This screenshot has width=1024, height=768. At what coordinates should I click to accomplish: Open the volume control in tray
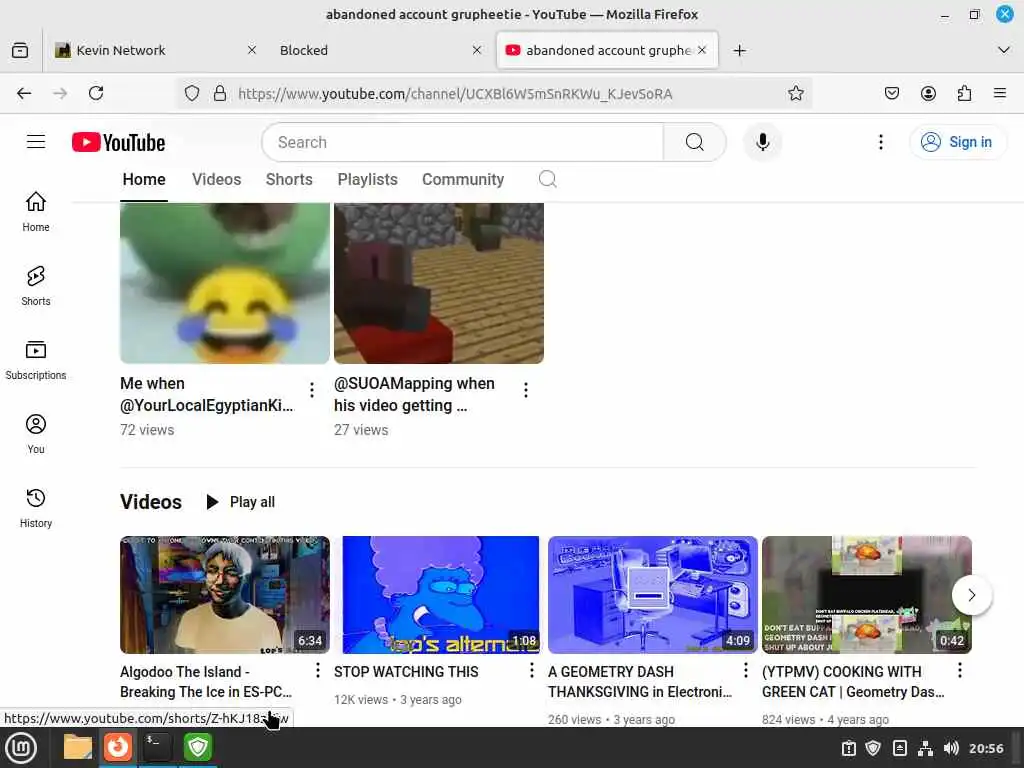951,748
